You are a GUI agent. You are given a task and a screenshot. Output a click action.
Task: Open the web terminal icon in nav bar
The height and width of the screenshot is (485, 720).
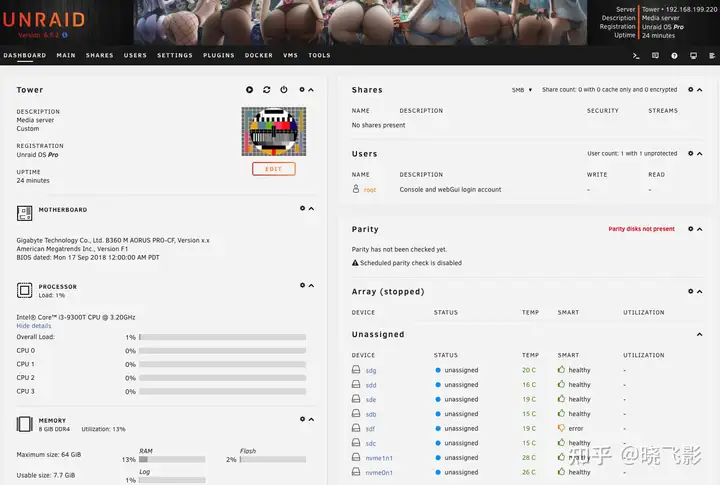(x=636, y=56)
